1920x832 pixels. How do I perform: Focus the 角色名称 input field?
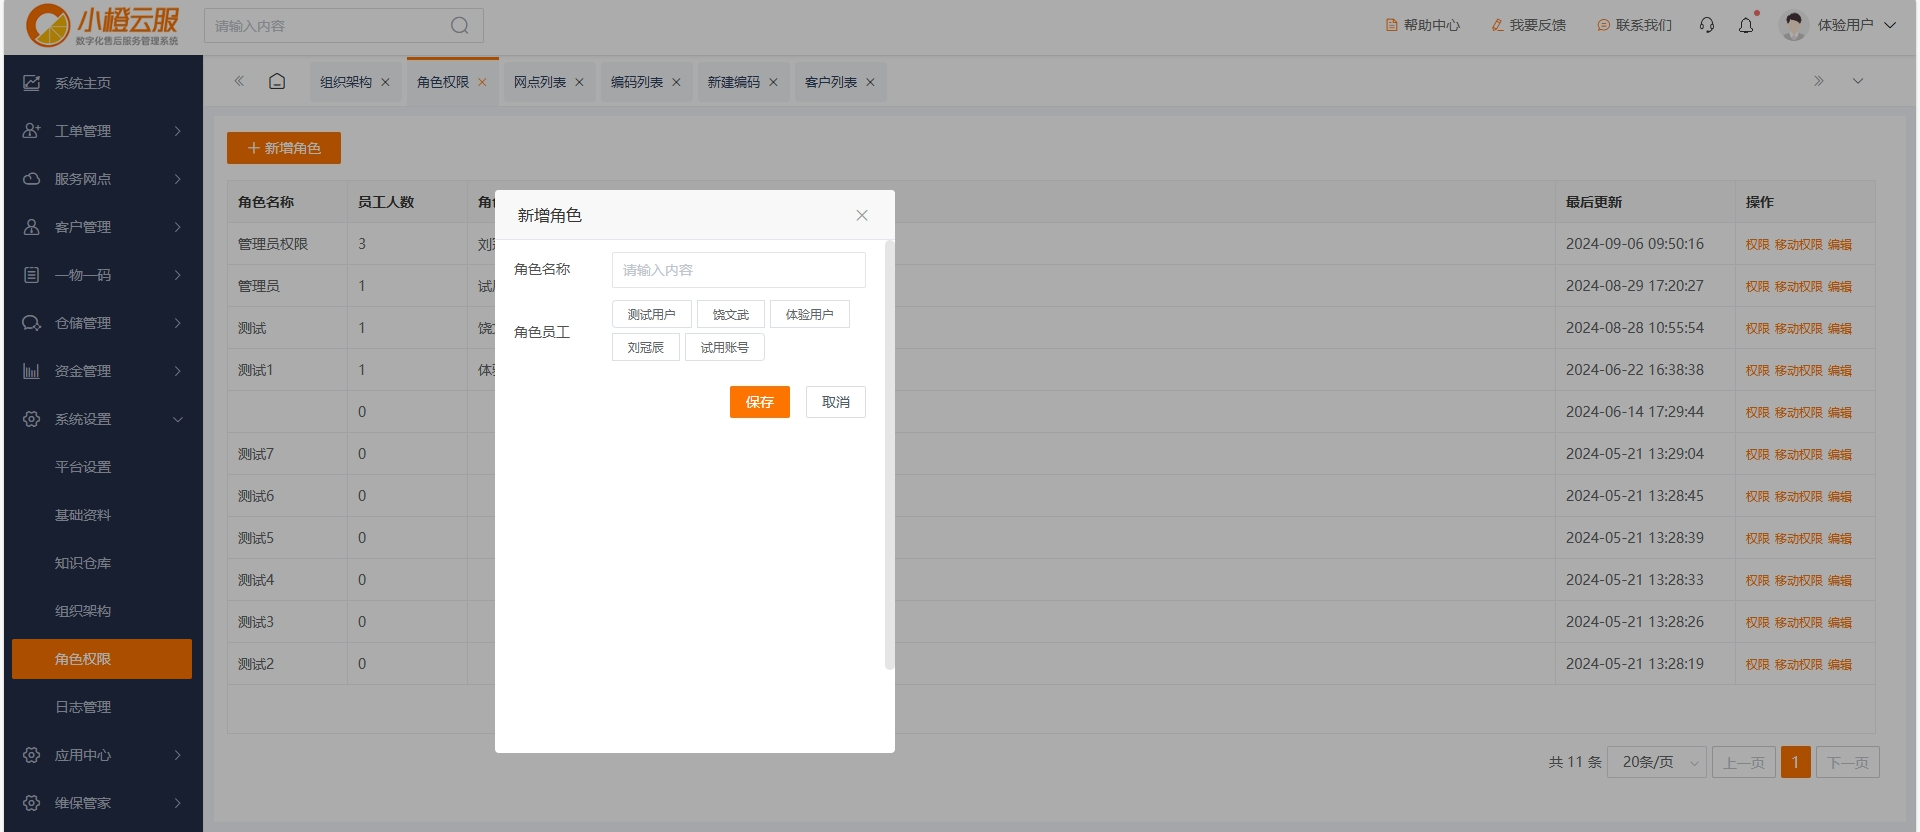(x=738, y=270)
